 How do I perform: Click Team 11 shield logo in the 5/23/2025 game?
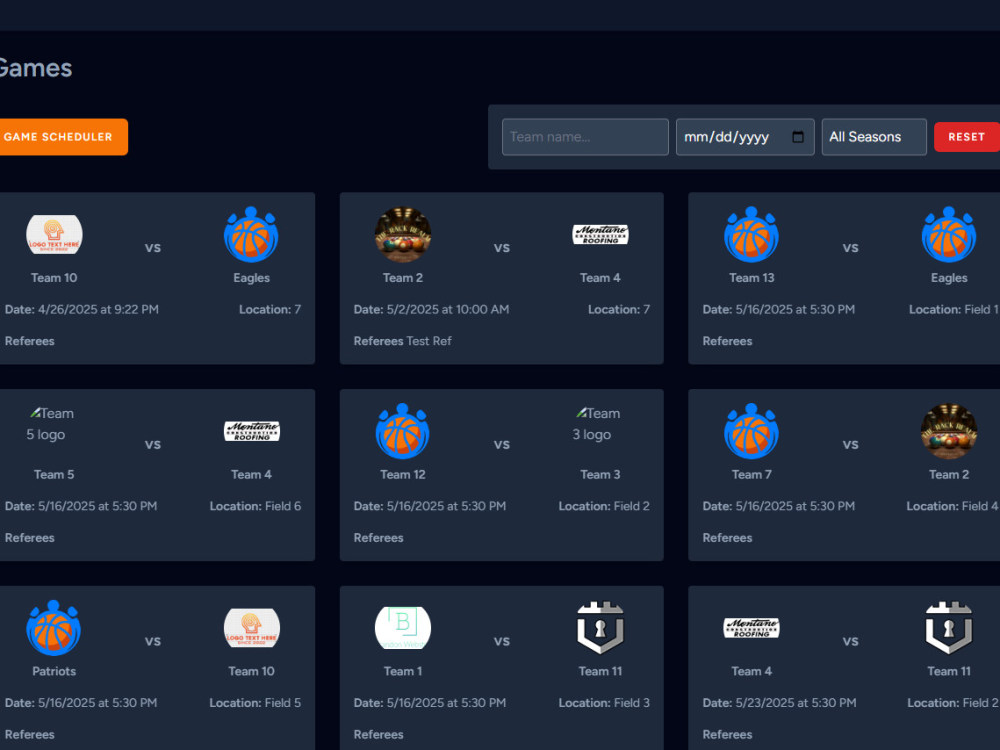(948, 628)
